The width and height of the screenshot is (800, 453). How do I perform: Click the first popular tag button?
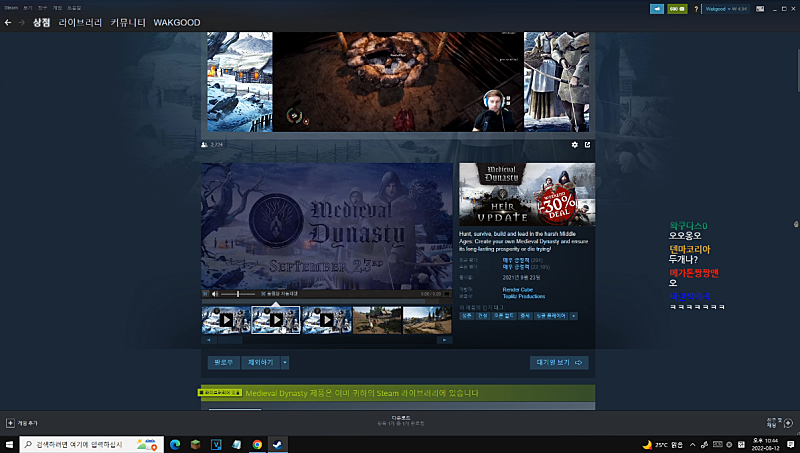tap(466, 316)
